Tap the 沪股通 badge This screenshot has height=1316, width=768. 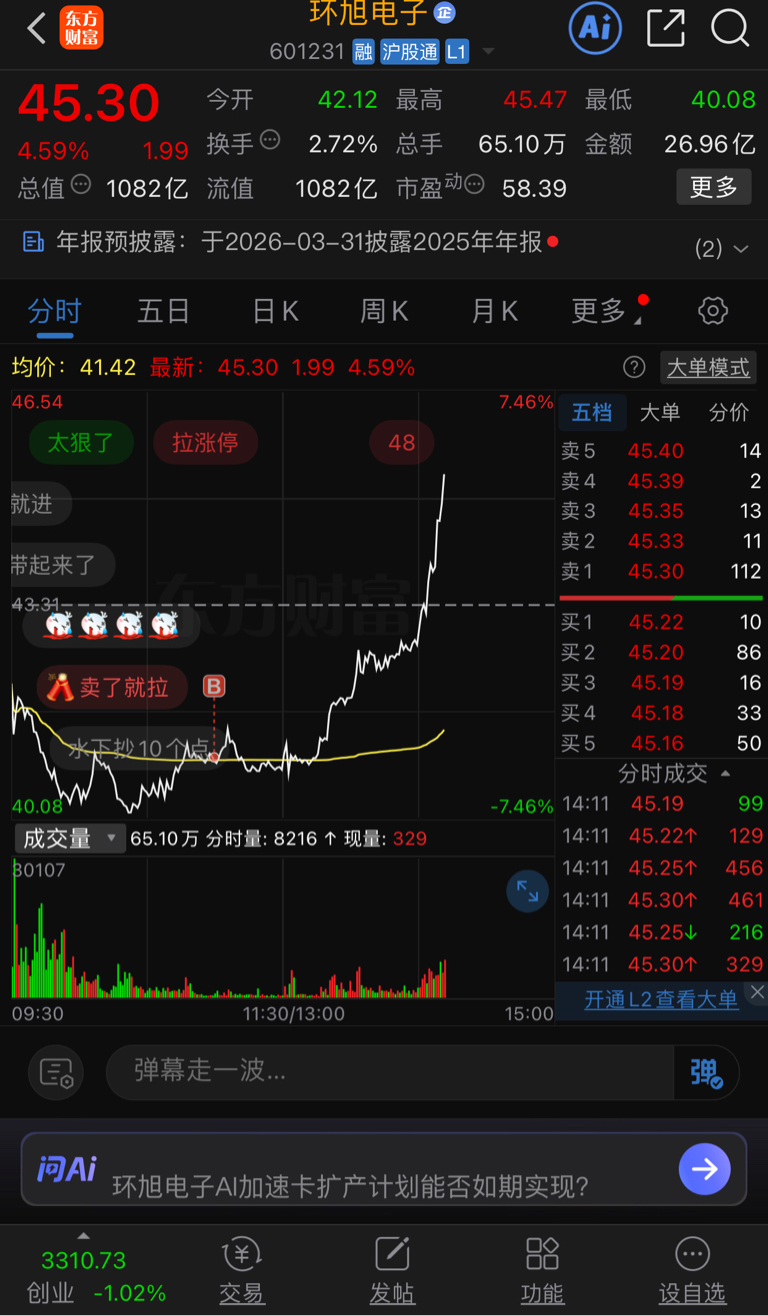click(409, 52)
